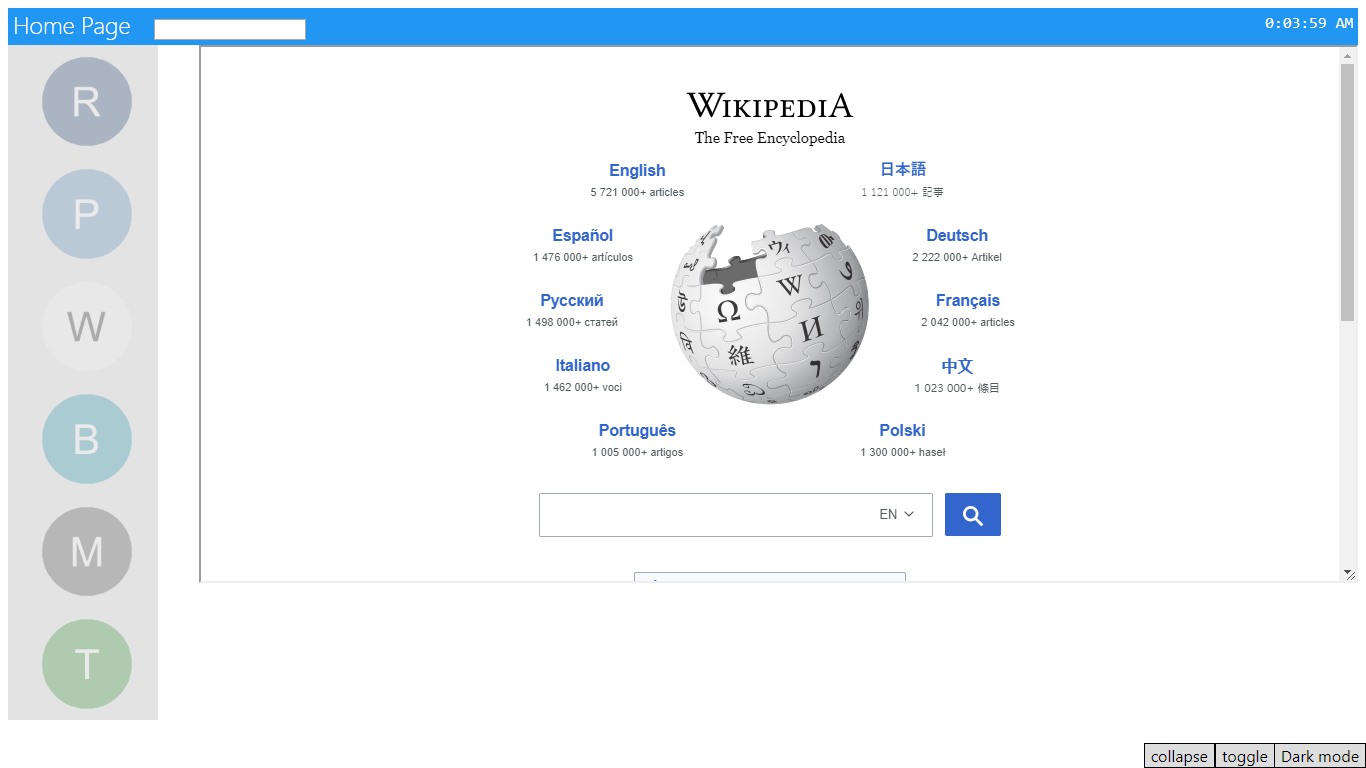Click 'The Free Encyclopedia' tagline
The height and width of the screenshot is (768, 1366).
pyautogui.click(x=770, y=138)
